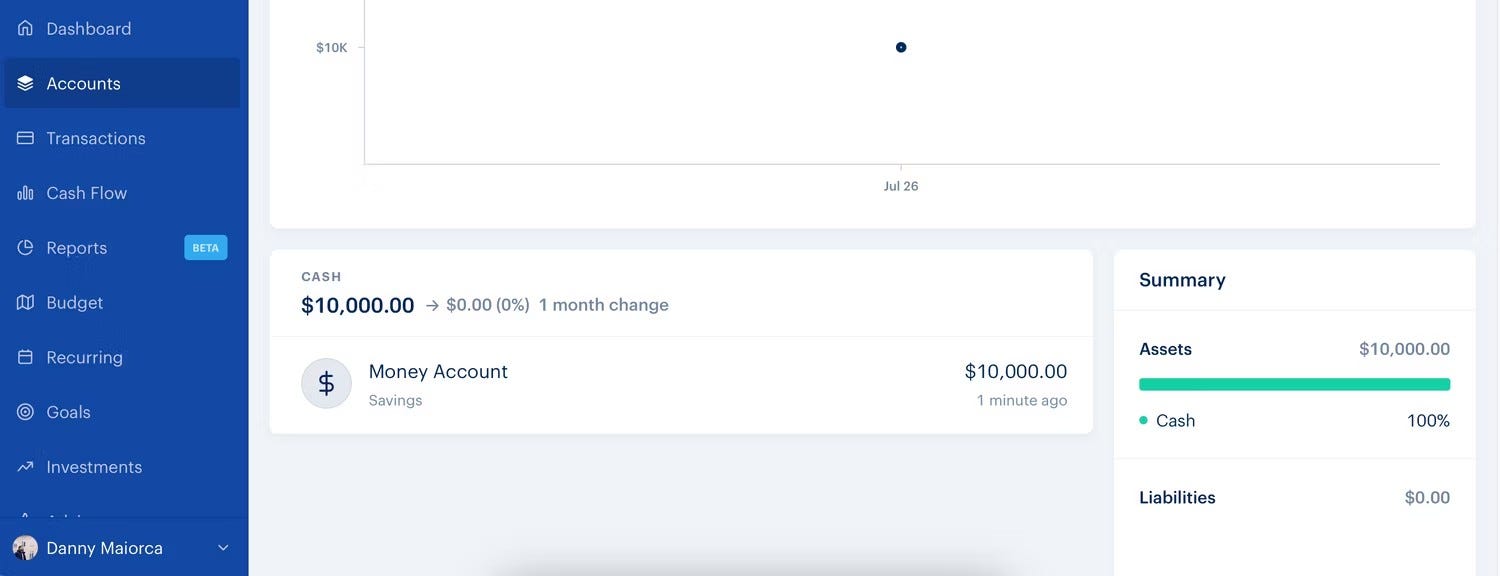Click the CASH section header
This screenshot has width=1500, height=576.
coord(321,277)
